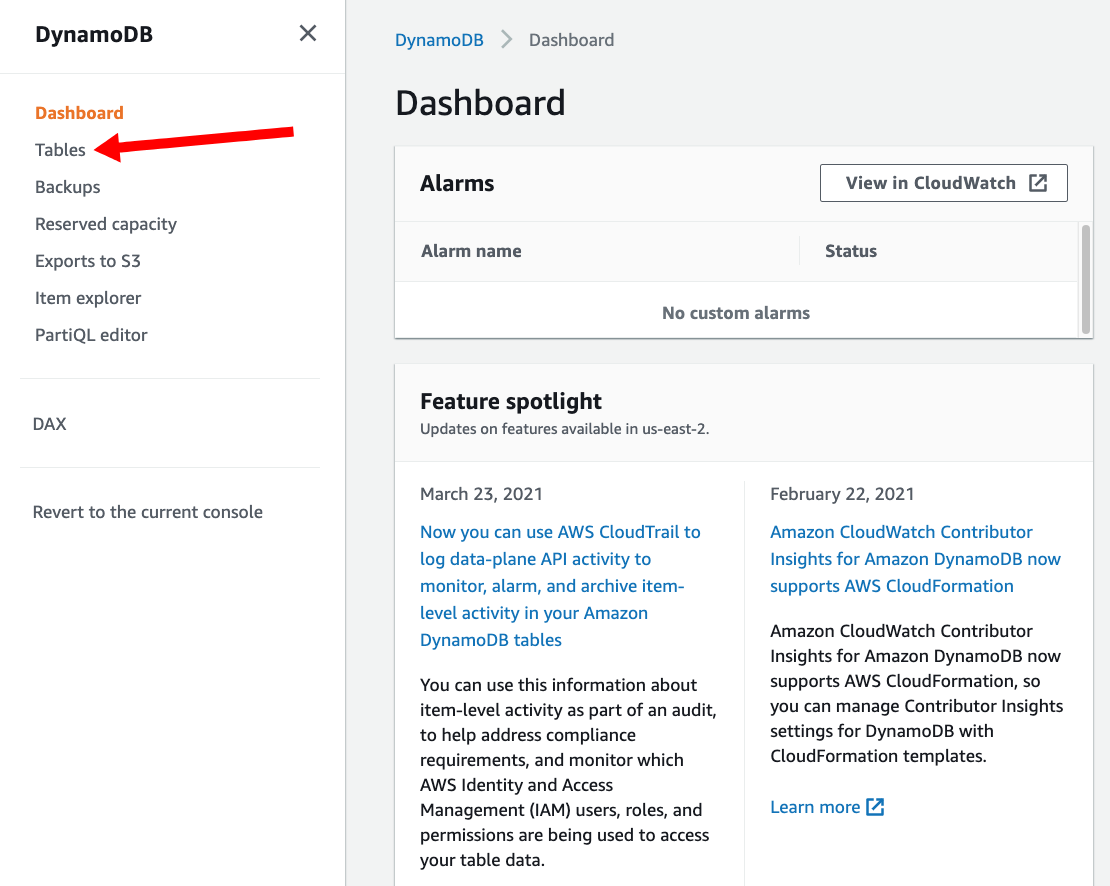This screenshot has width=1110, height=886.
Task: Click DynamoDB breadcrumb link
Action: 439,40
